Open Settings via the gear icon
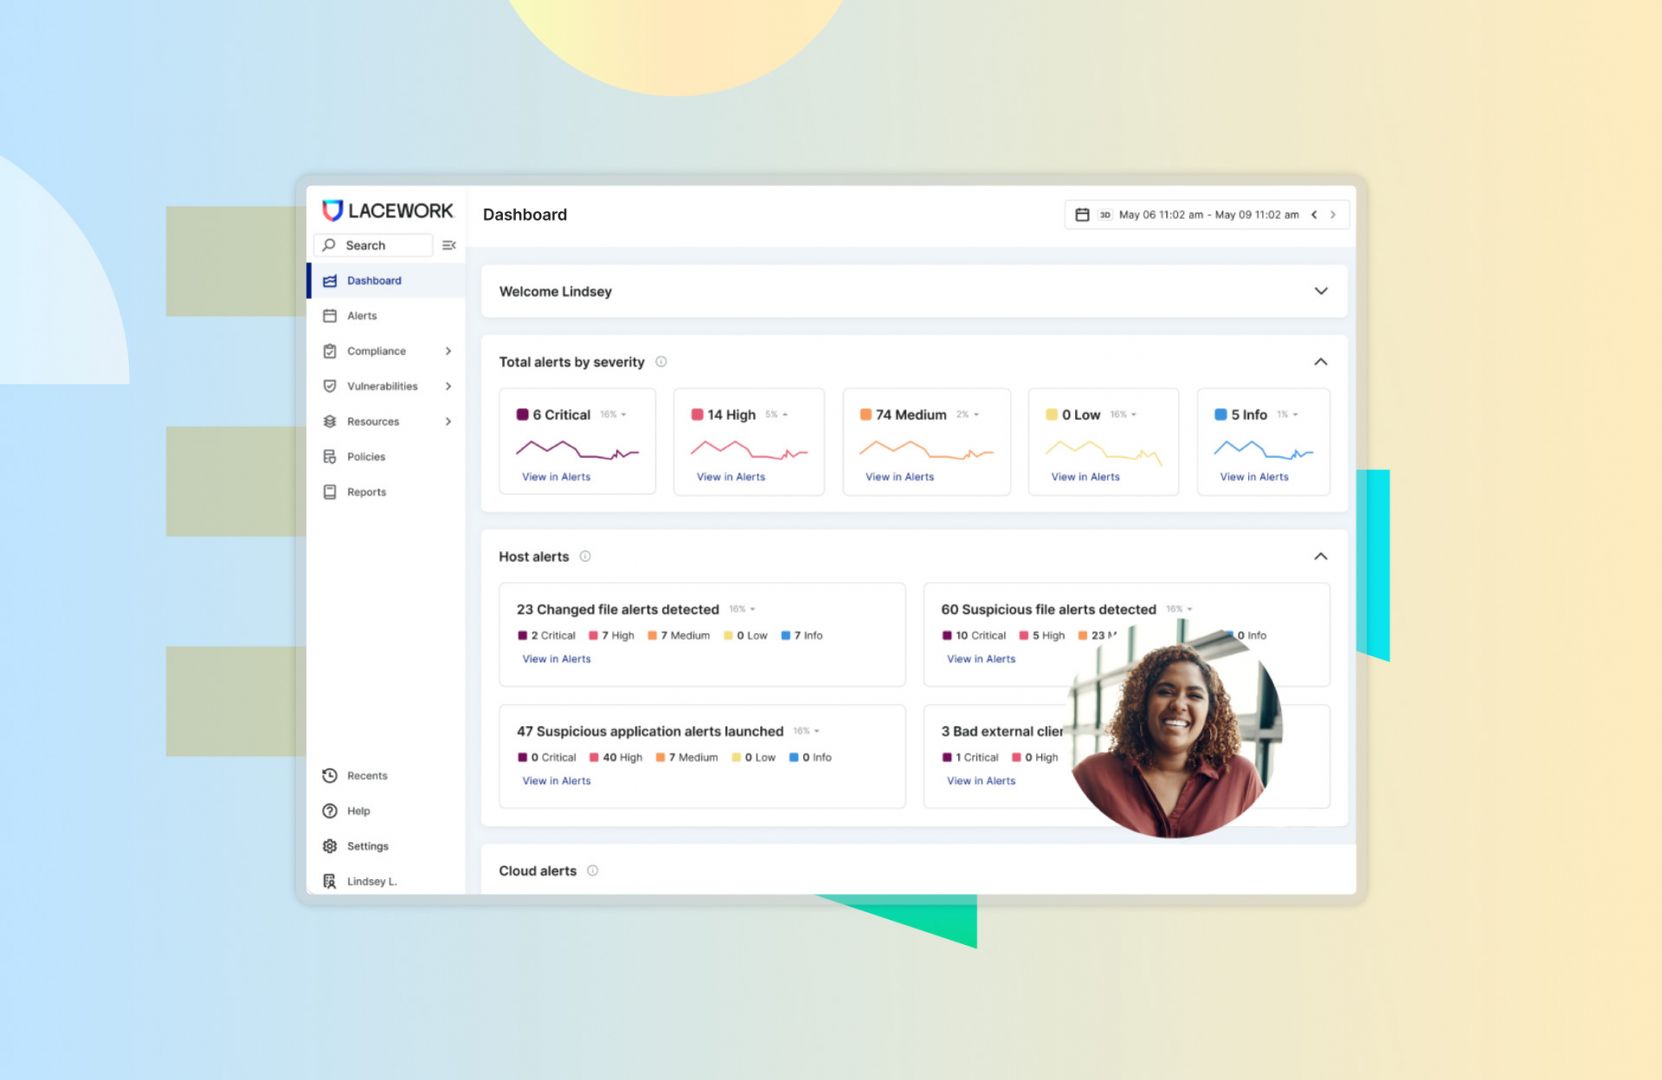This screenshot has height=1080, width=1662. coord(330,846)
